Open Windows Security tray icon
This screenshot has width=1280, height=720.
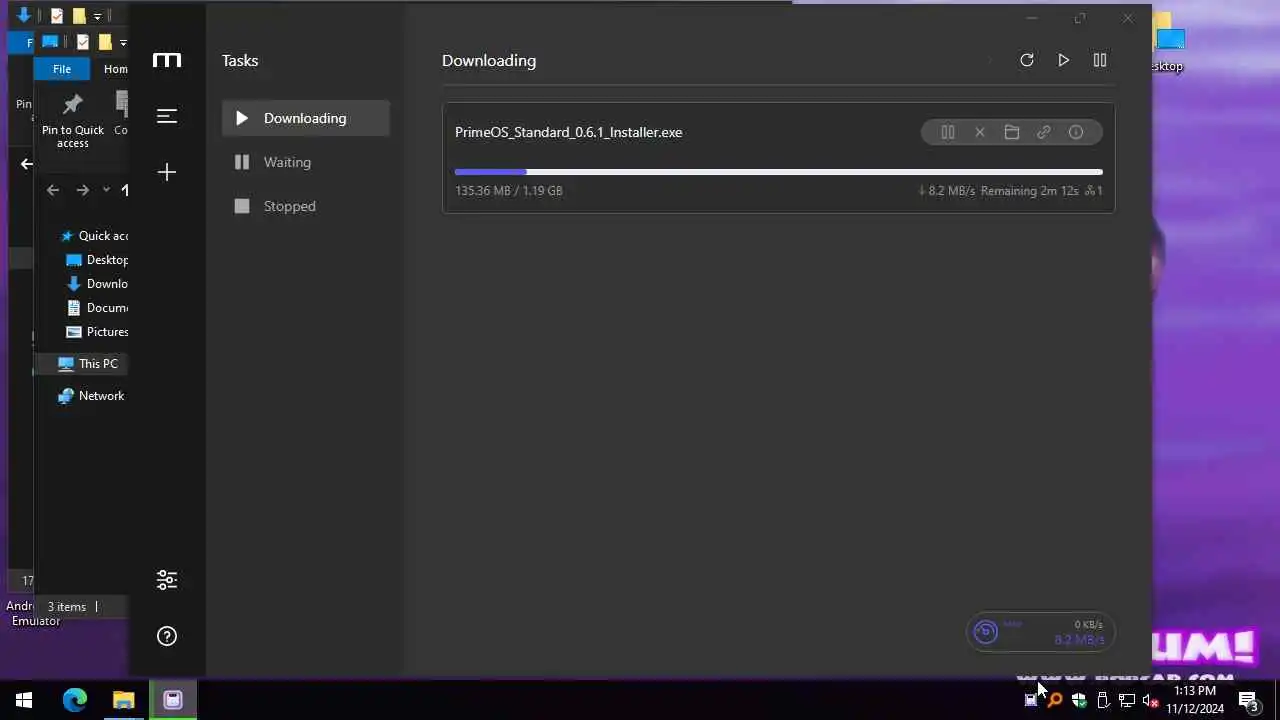(1079, 700)
